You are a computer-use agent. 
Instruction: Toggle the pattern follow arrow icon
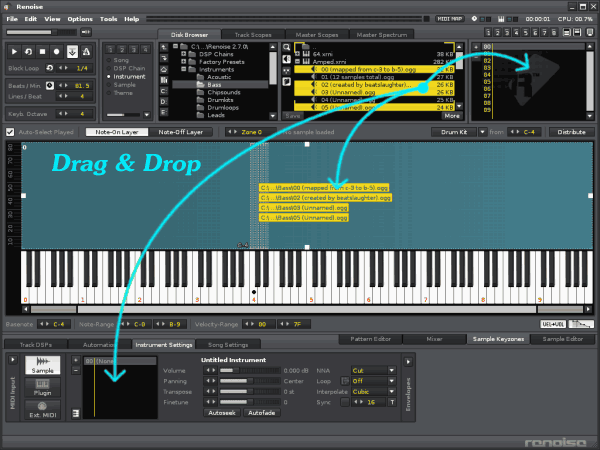pos(72,51)
